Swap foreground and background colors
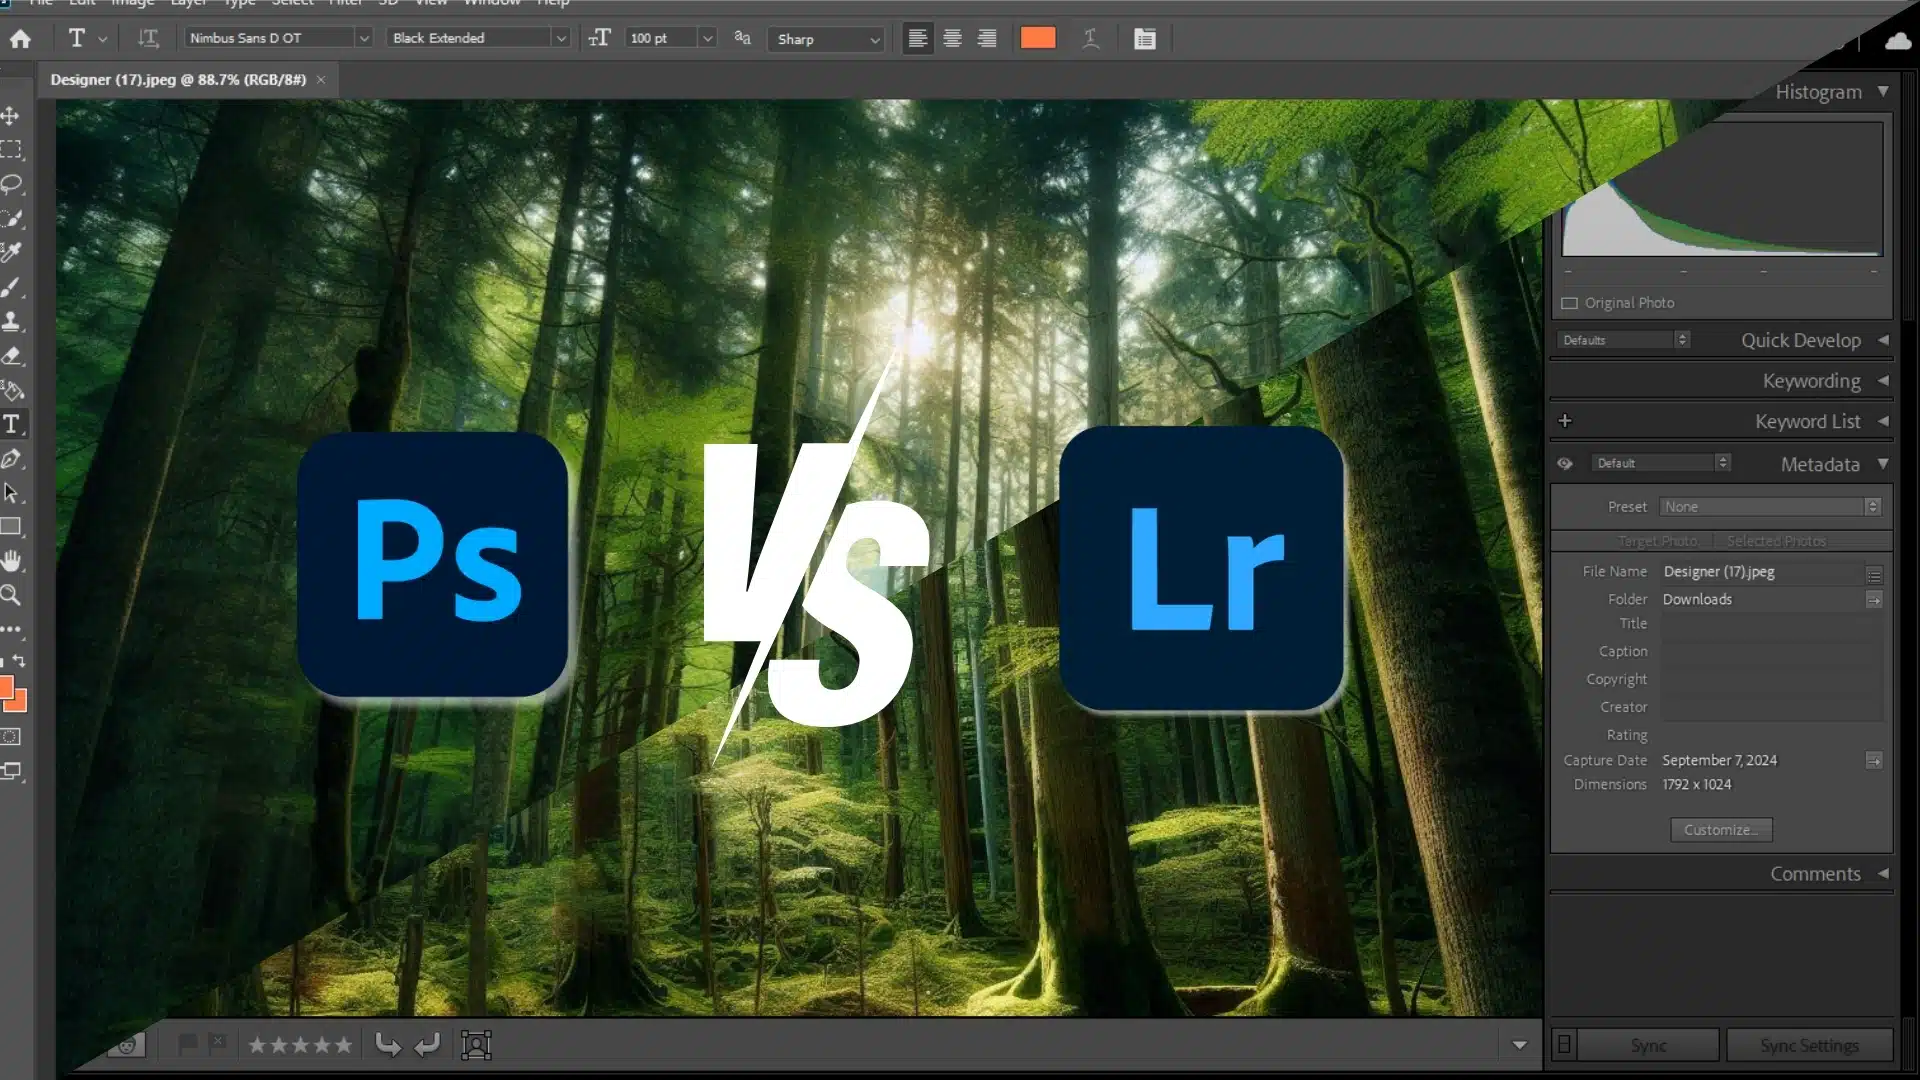This screenshot has width=1920, height=1080. (x=19, y=661)
